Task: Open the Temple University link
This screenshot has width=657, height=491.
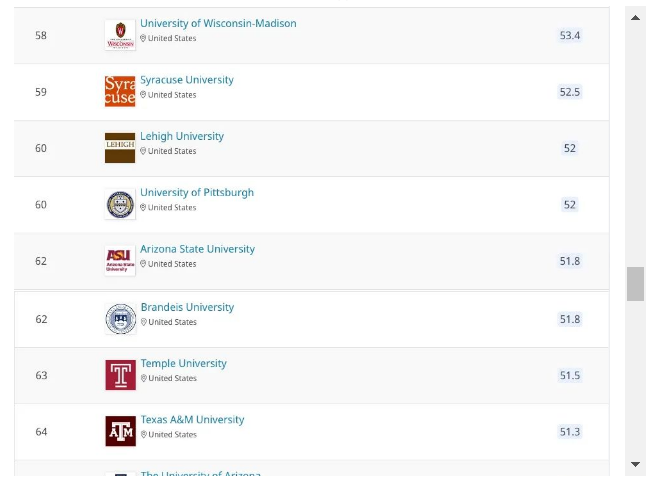Action: (184, 363)
